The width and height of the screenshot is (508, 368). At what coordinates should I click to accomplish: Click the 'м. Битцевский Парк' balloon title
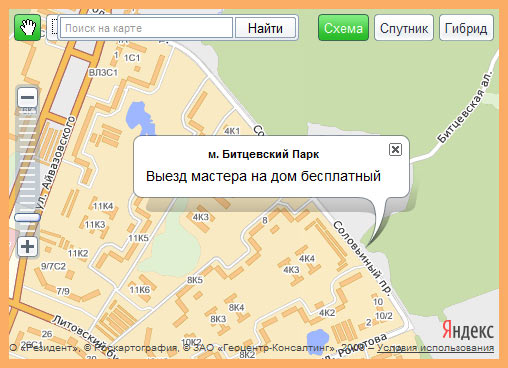[x=263, y=154]
